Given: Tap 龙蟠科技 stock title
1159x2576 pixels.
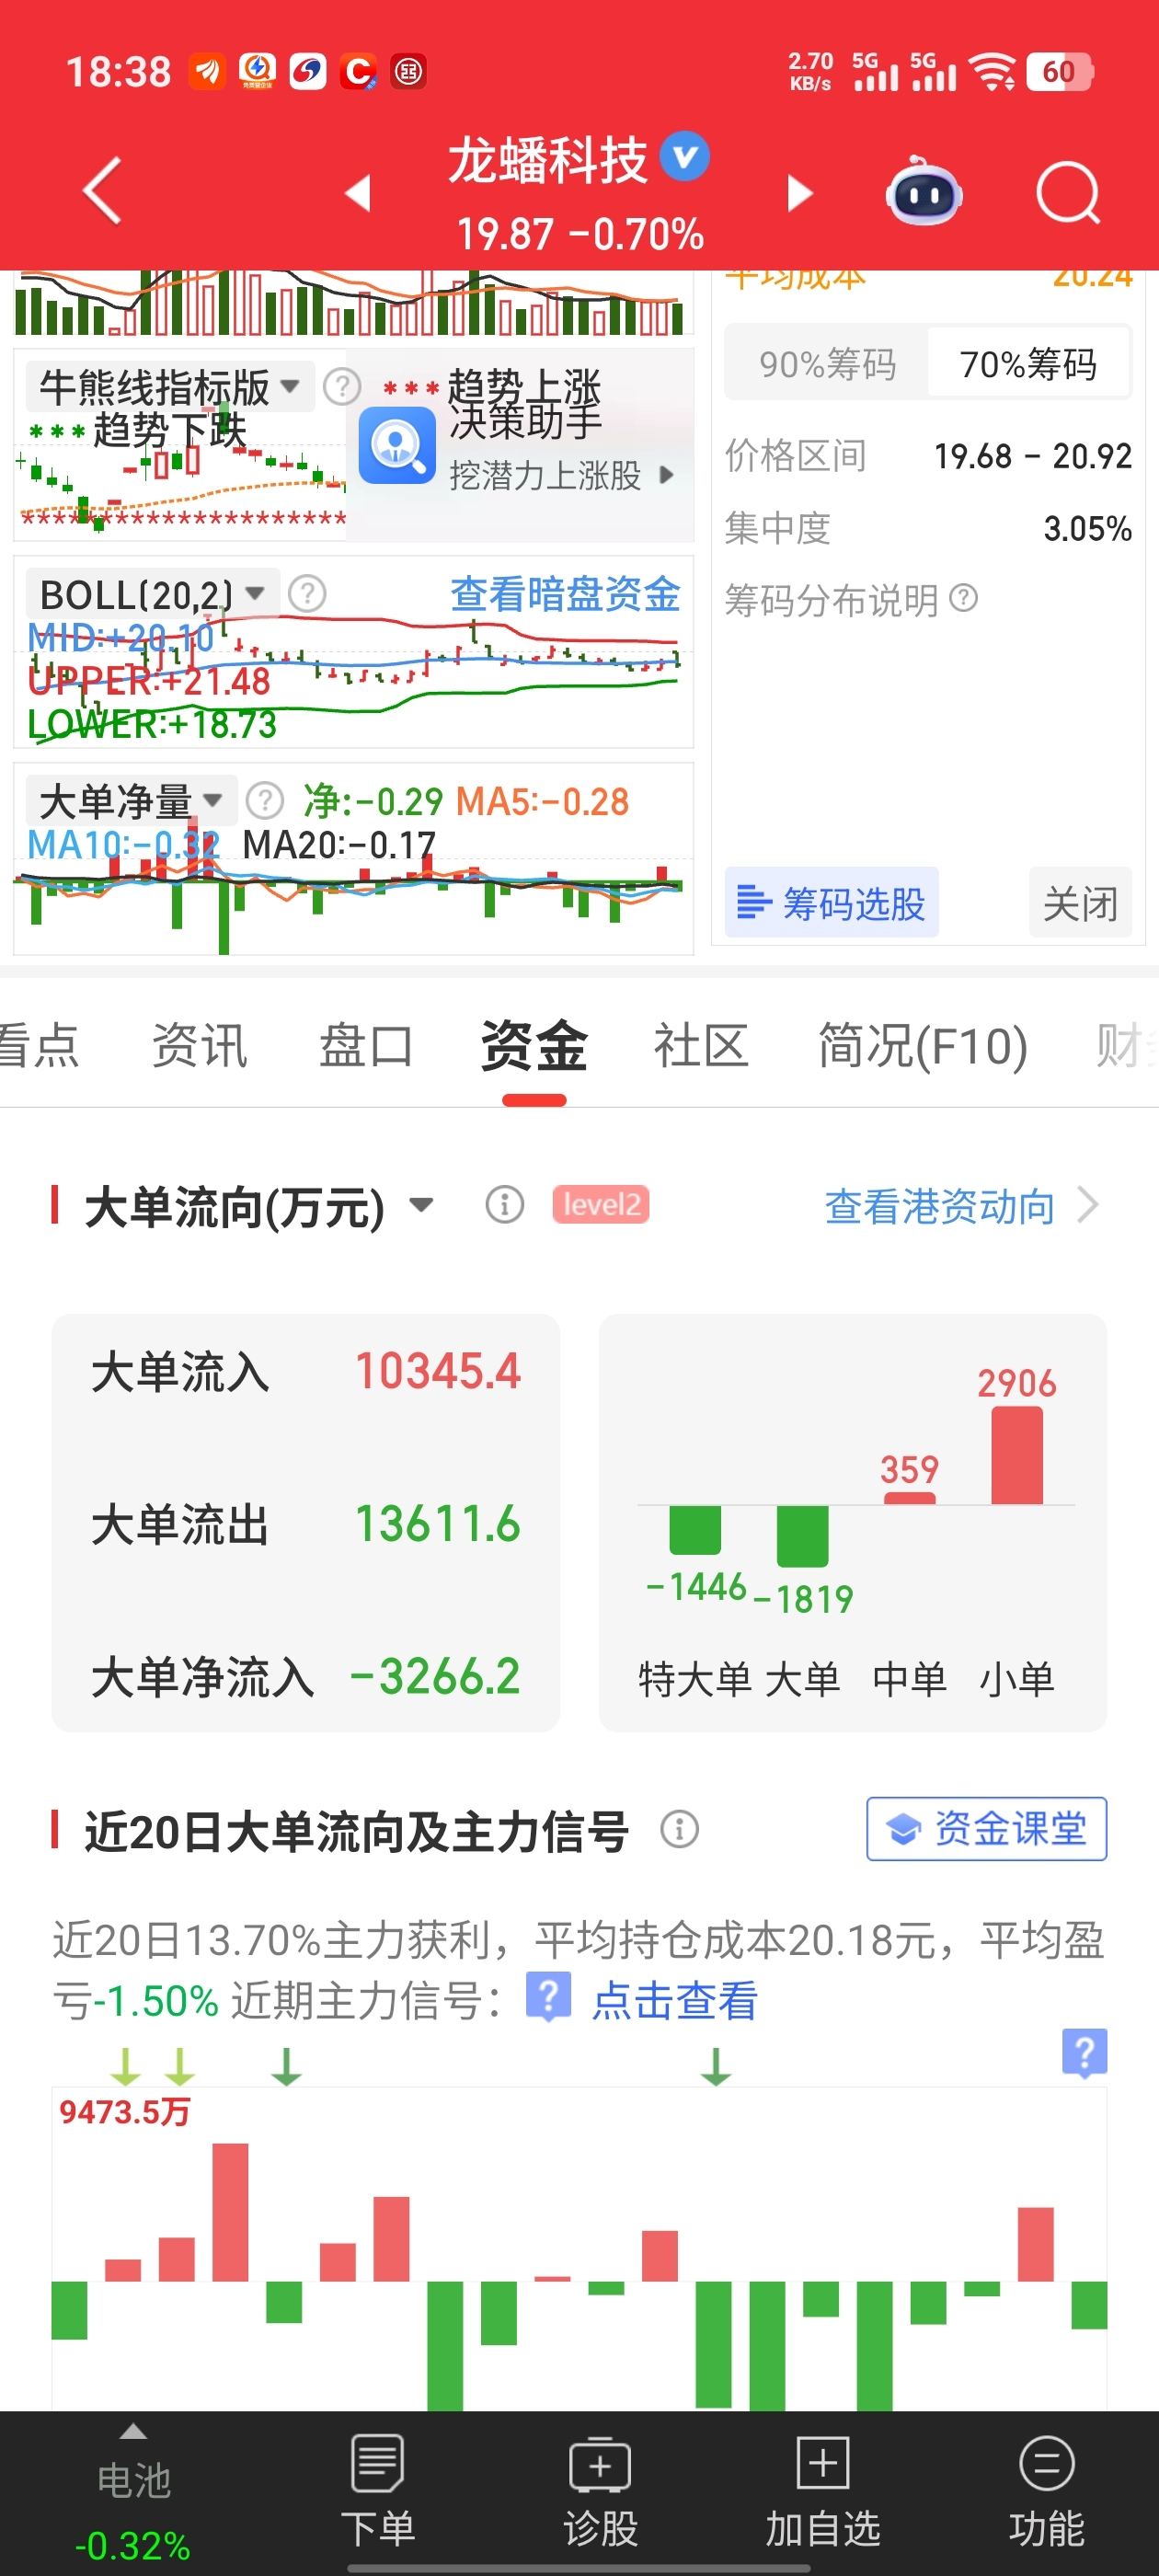Looking at the screenshot, I should pyautogui.click(x=547, y=160).
